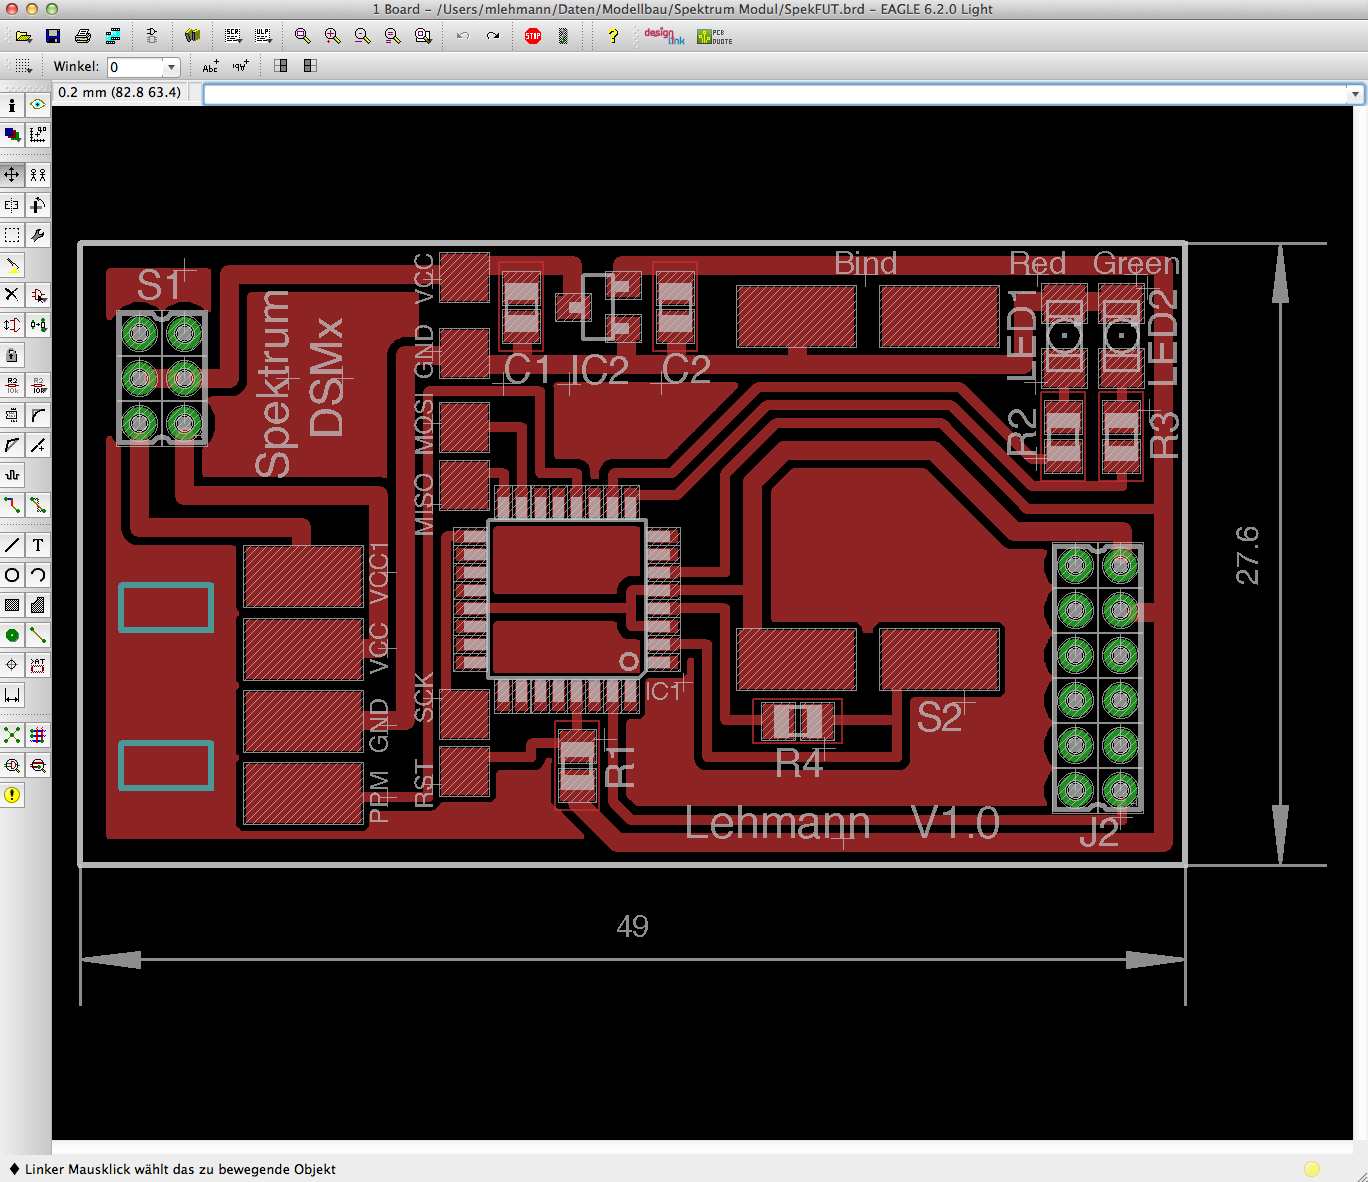Run a script with the SCR icon
The image size is (1368, 1182).
coord(233,36)
